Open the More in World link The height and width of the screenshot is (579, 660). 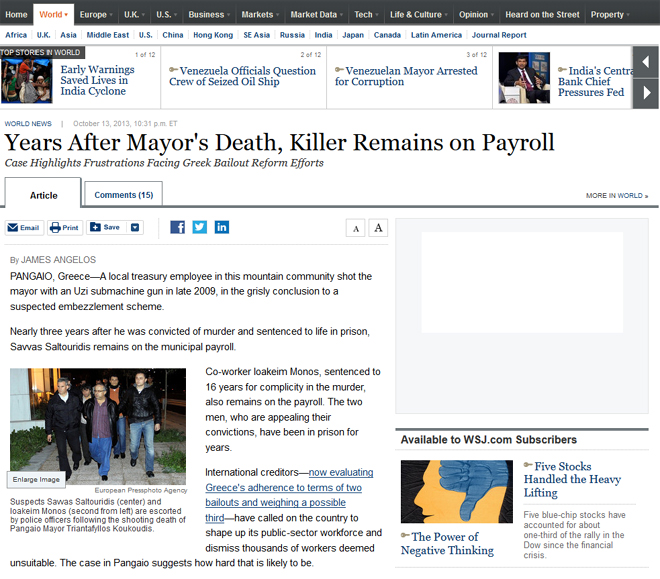tap(616, 196)
